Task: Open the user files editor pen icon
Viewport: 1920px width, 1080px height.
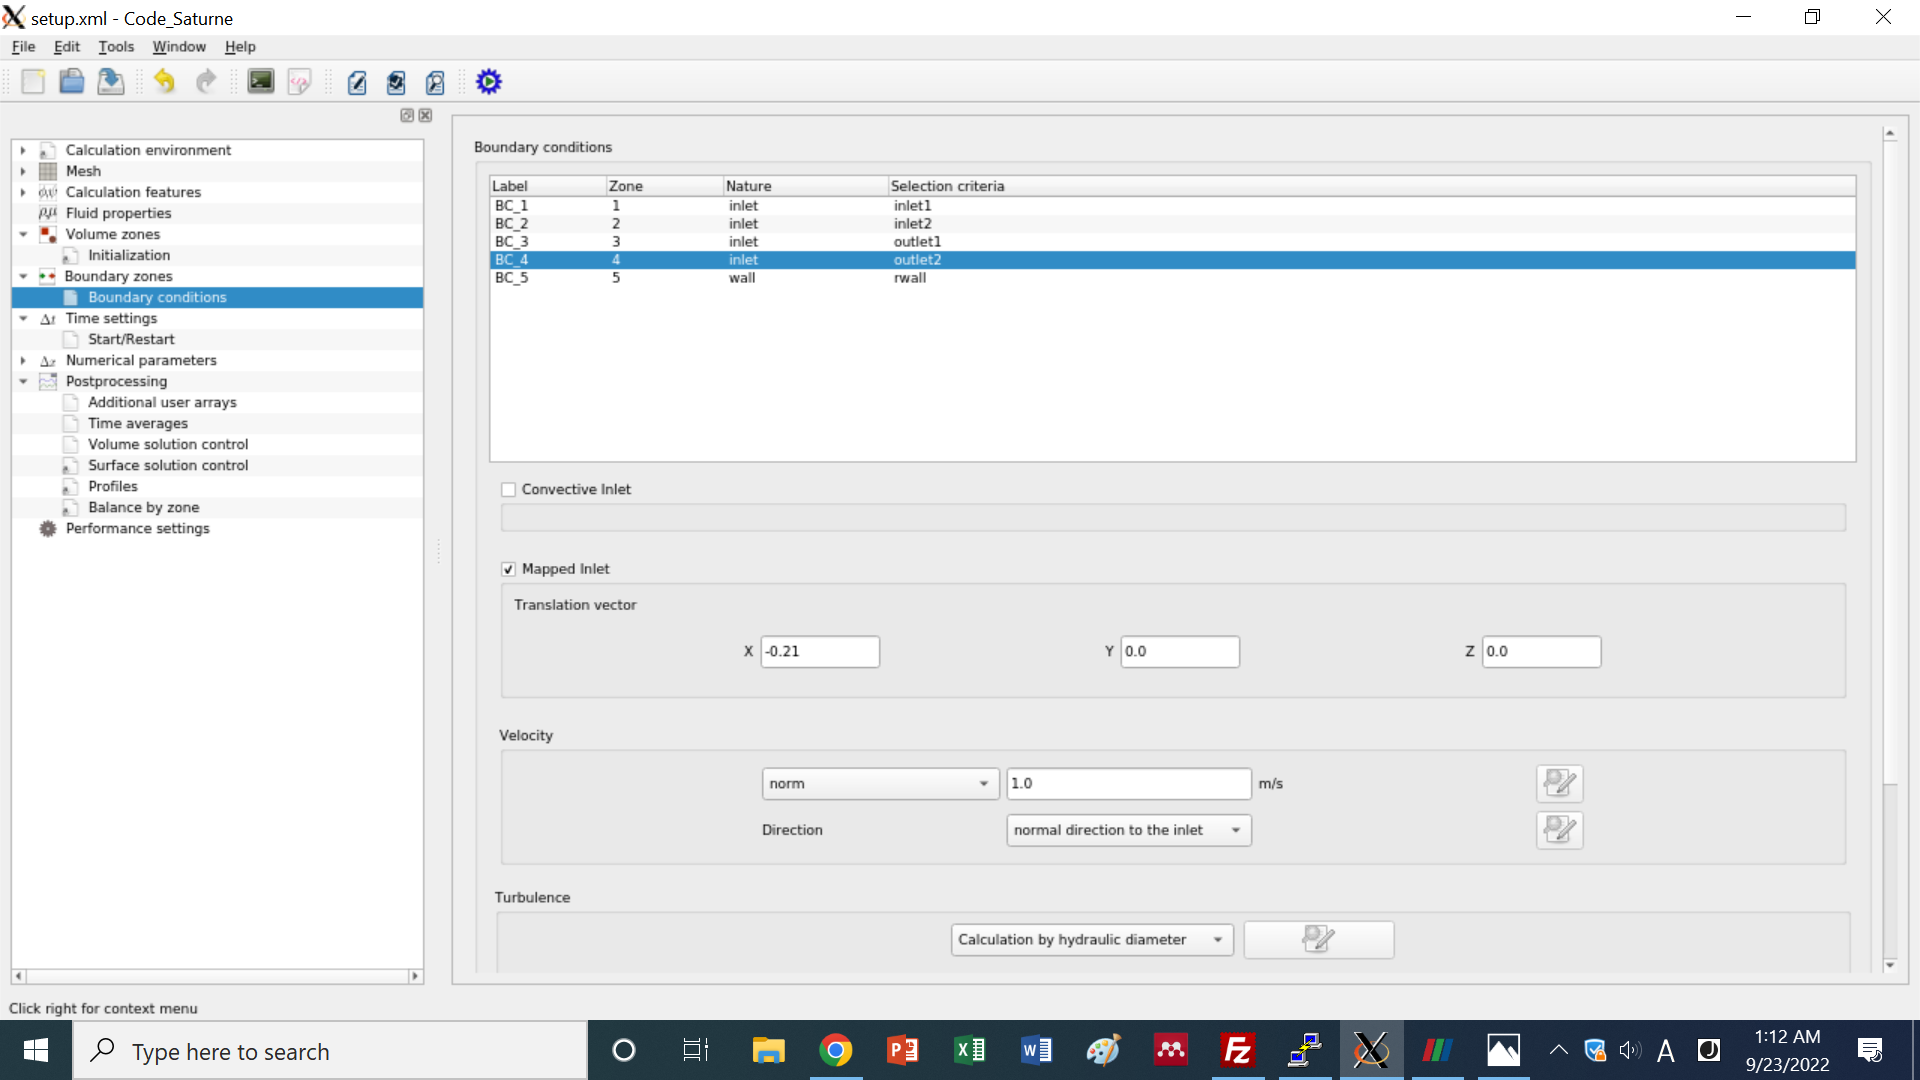Action: click(357, 82)
